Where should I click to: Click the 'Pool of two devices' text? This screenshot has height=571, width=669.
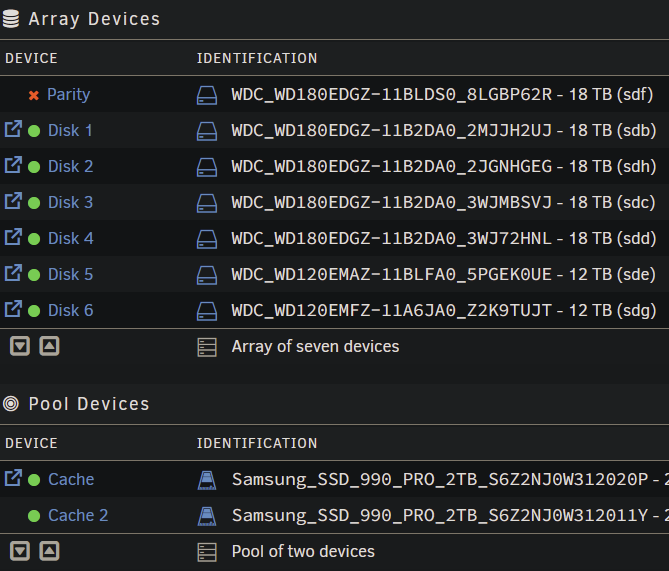coord(303,551)
